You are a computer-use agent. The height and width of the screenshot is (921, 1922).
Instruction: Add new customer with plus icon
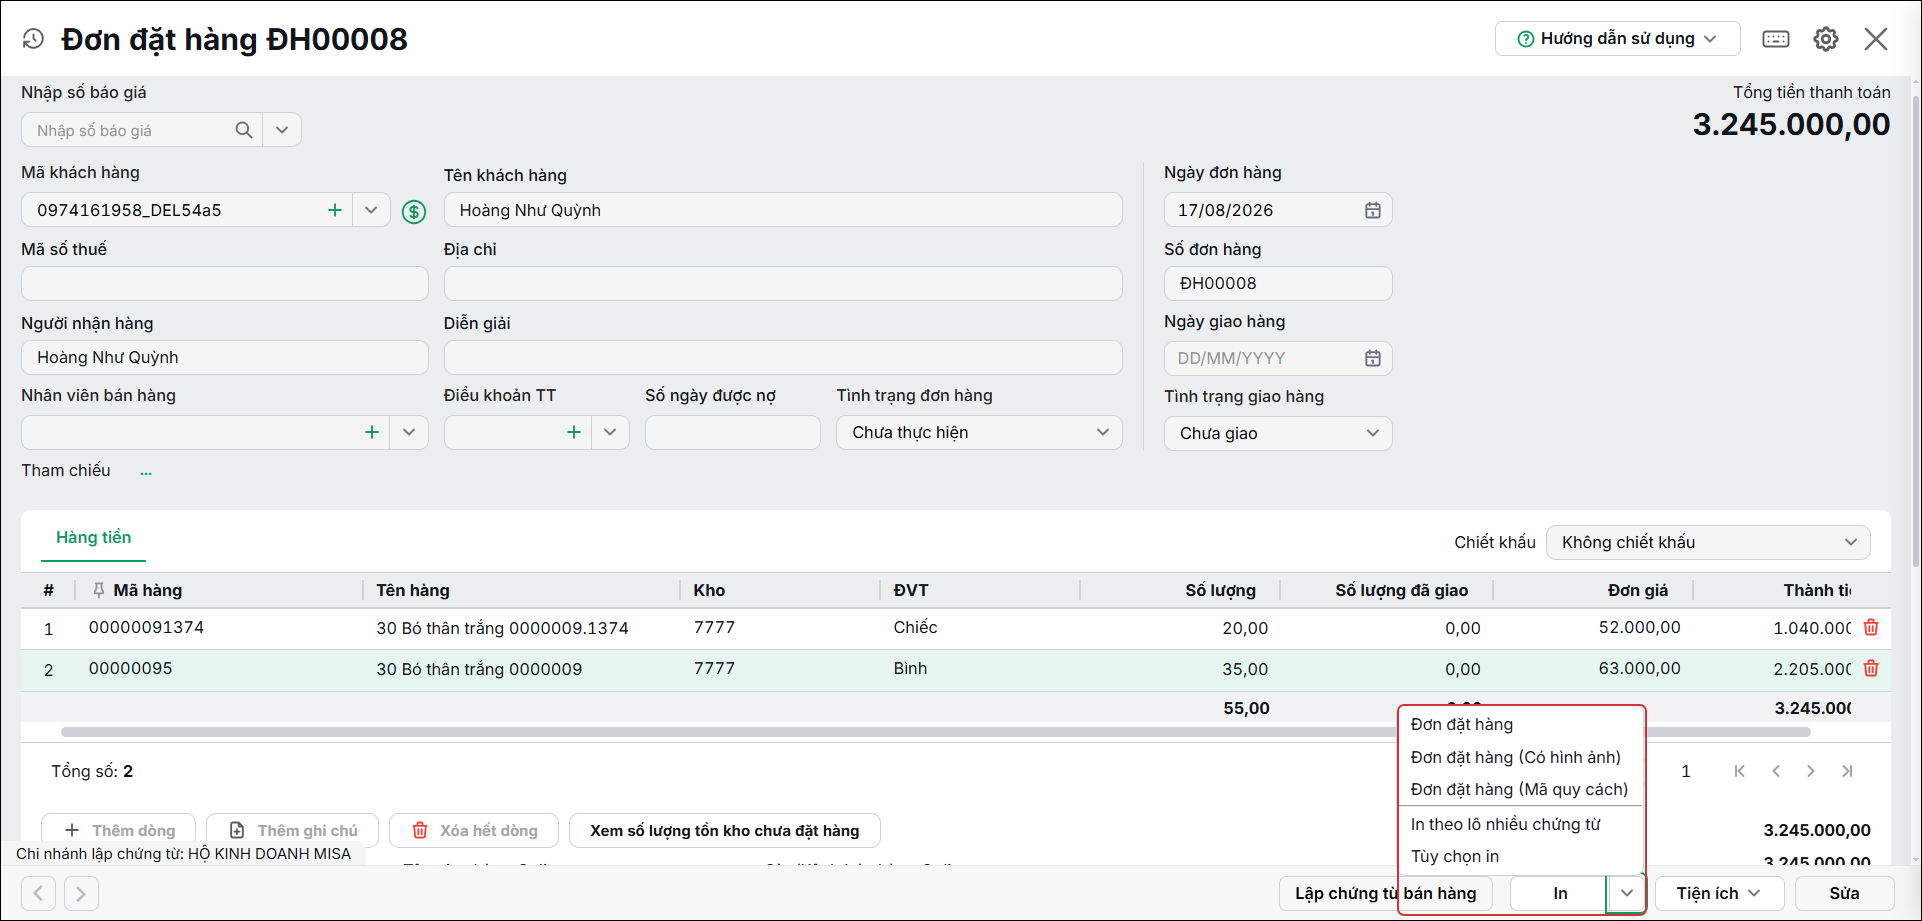pyautogui.click(x=335, y=210)
